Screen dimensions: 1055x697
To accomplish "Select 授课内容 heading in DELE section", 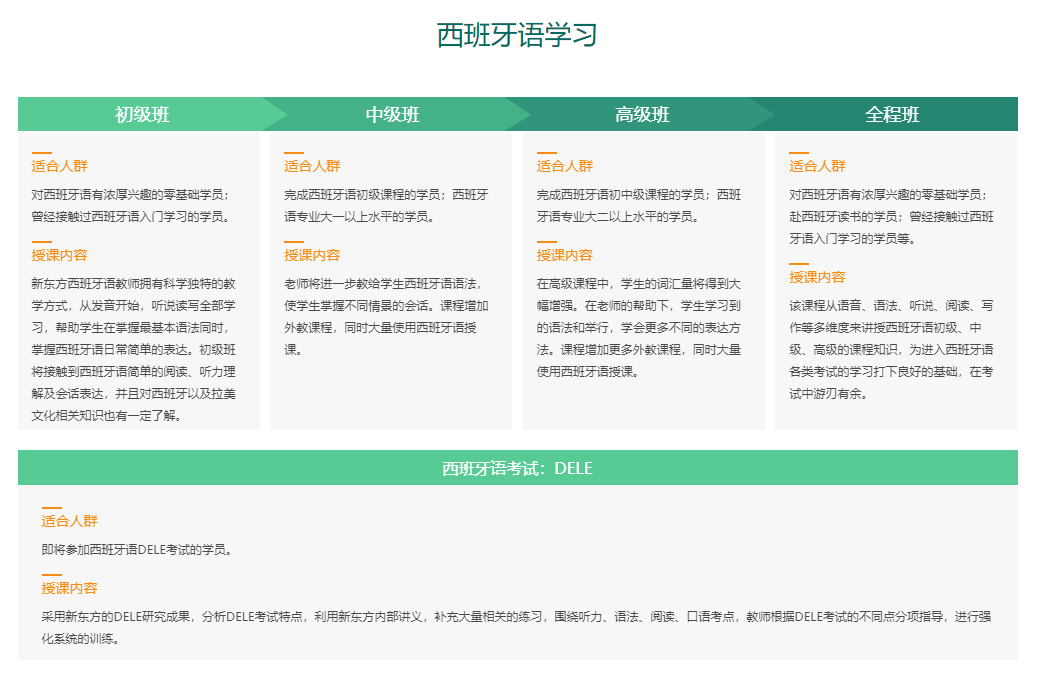I will 70,588.
